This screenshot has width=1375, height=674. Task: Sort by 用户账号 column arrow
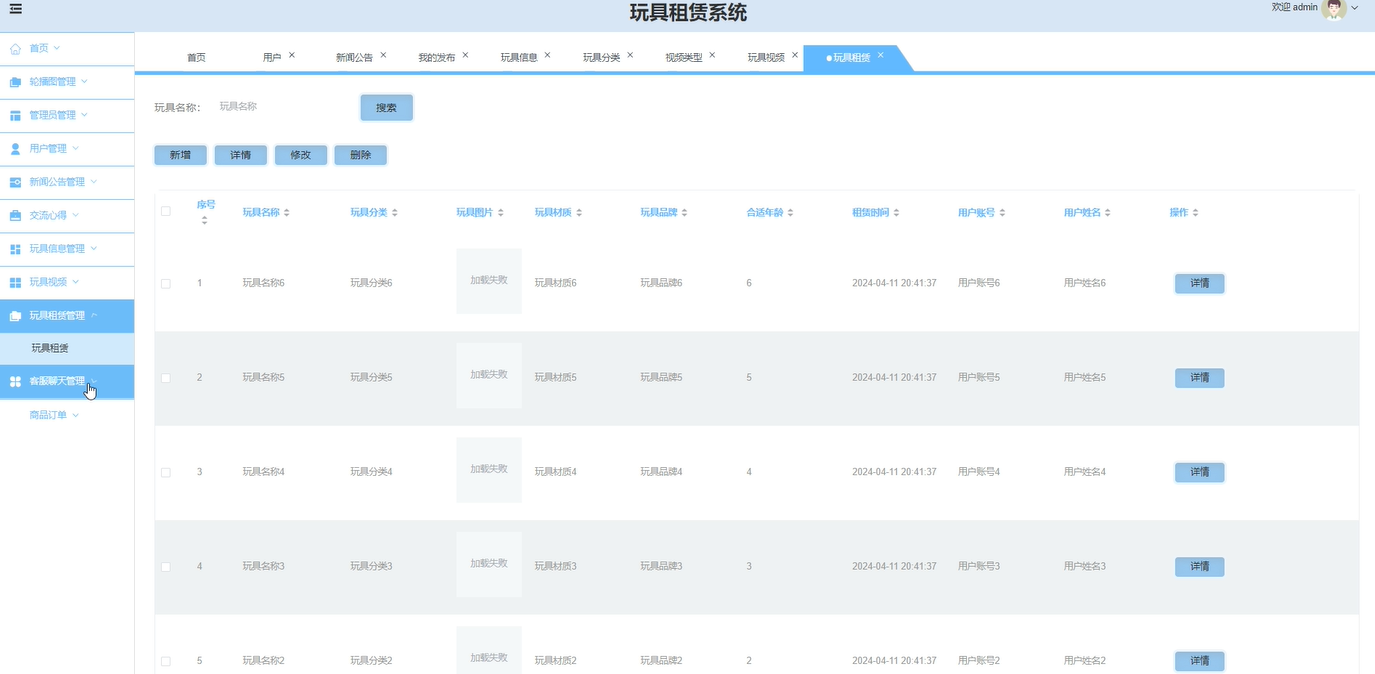click(x=1003, y=213)
